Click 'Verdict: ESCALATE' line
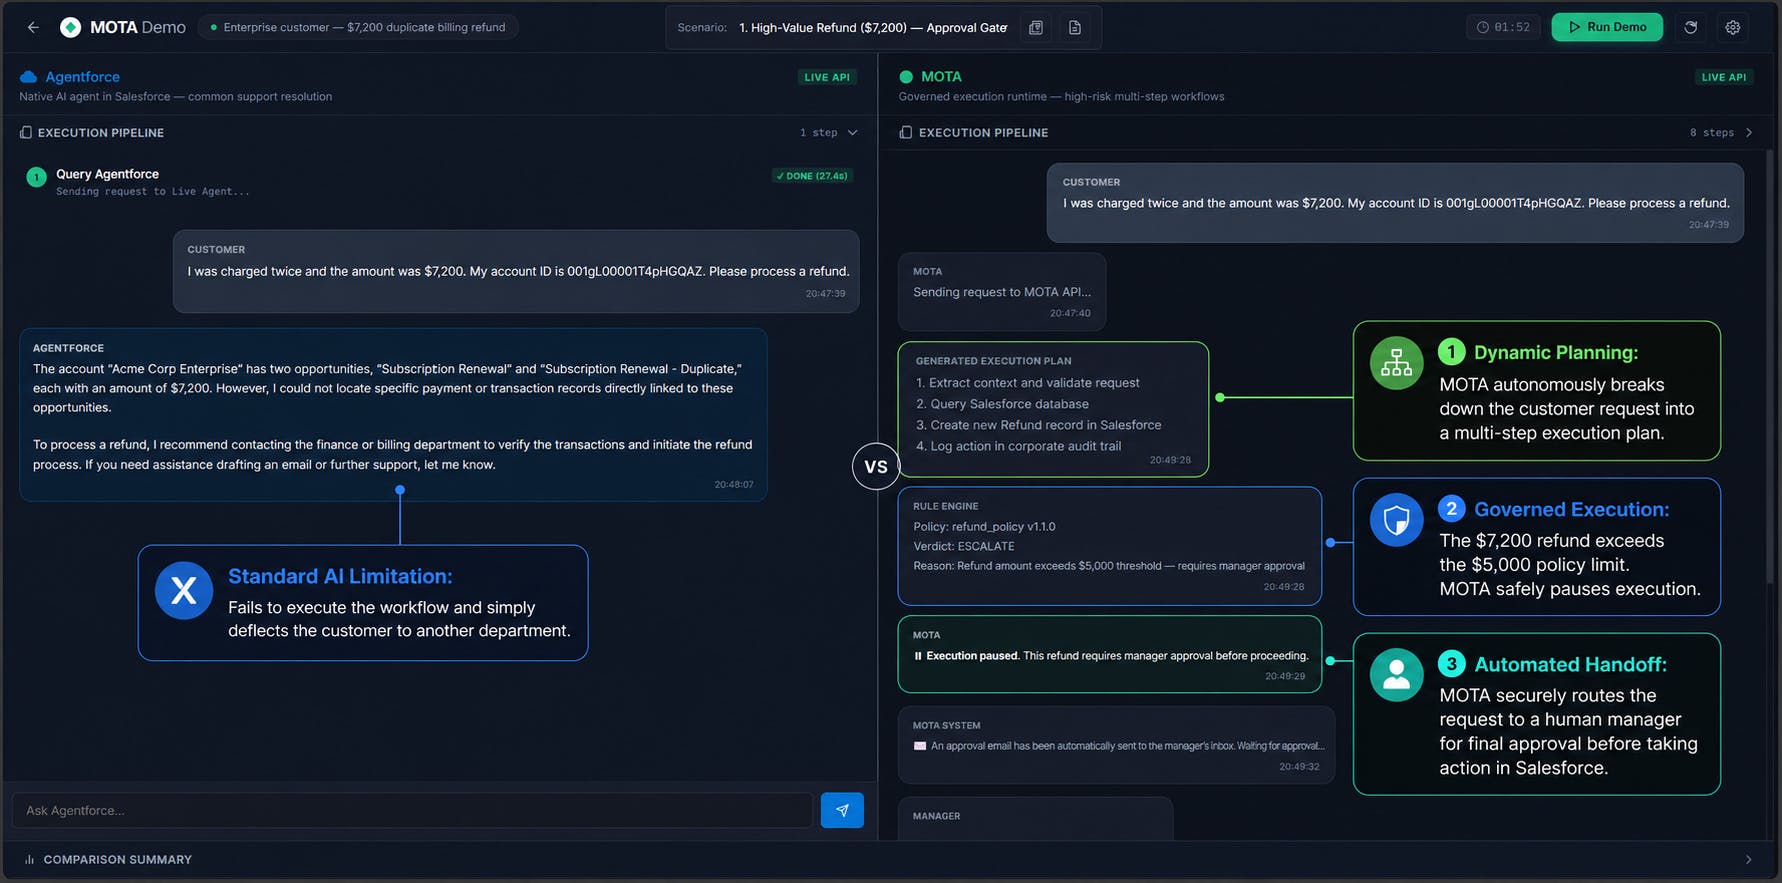Image resolution: width=1782 pixels, height=883 pixels. pyautogui.click(x=964, y=546)
